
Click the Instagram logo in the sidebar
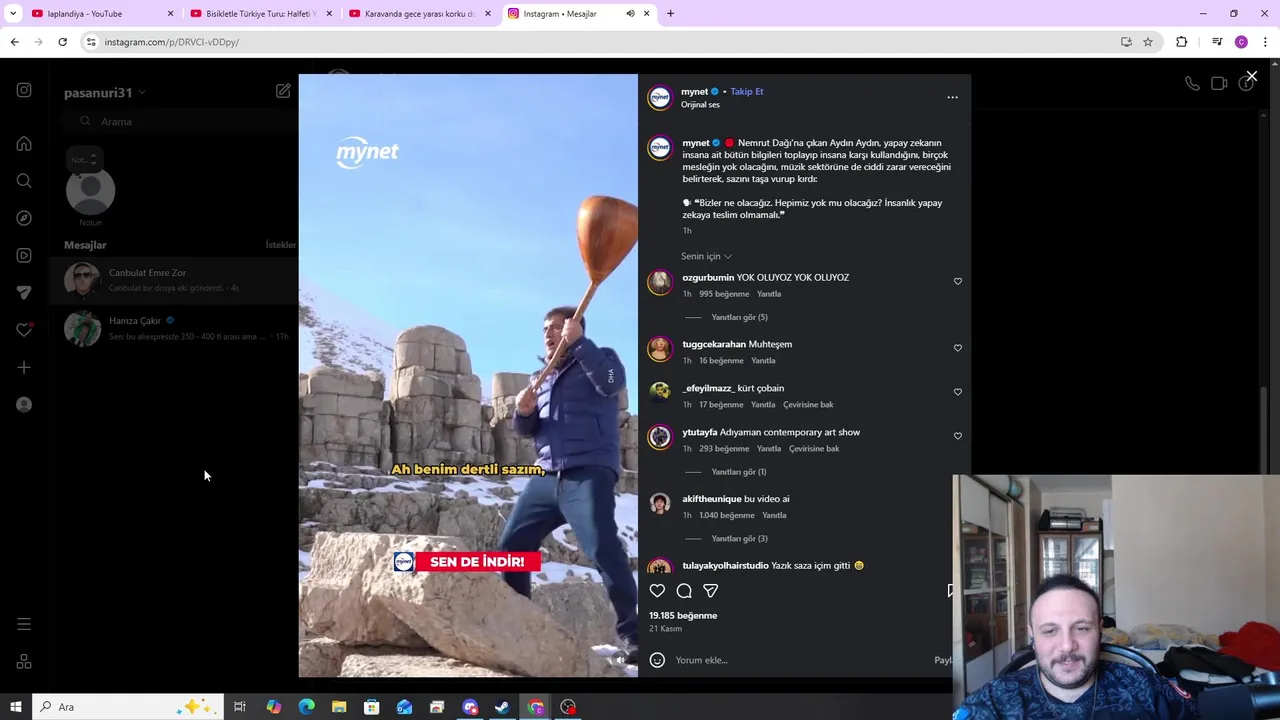point(24,90)
